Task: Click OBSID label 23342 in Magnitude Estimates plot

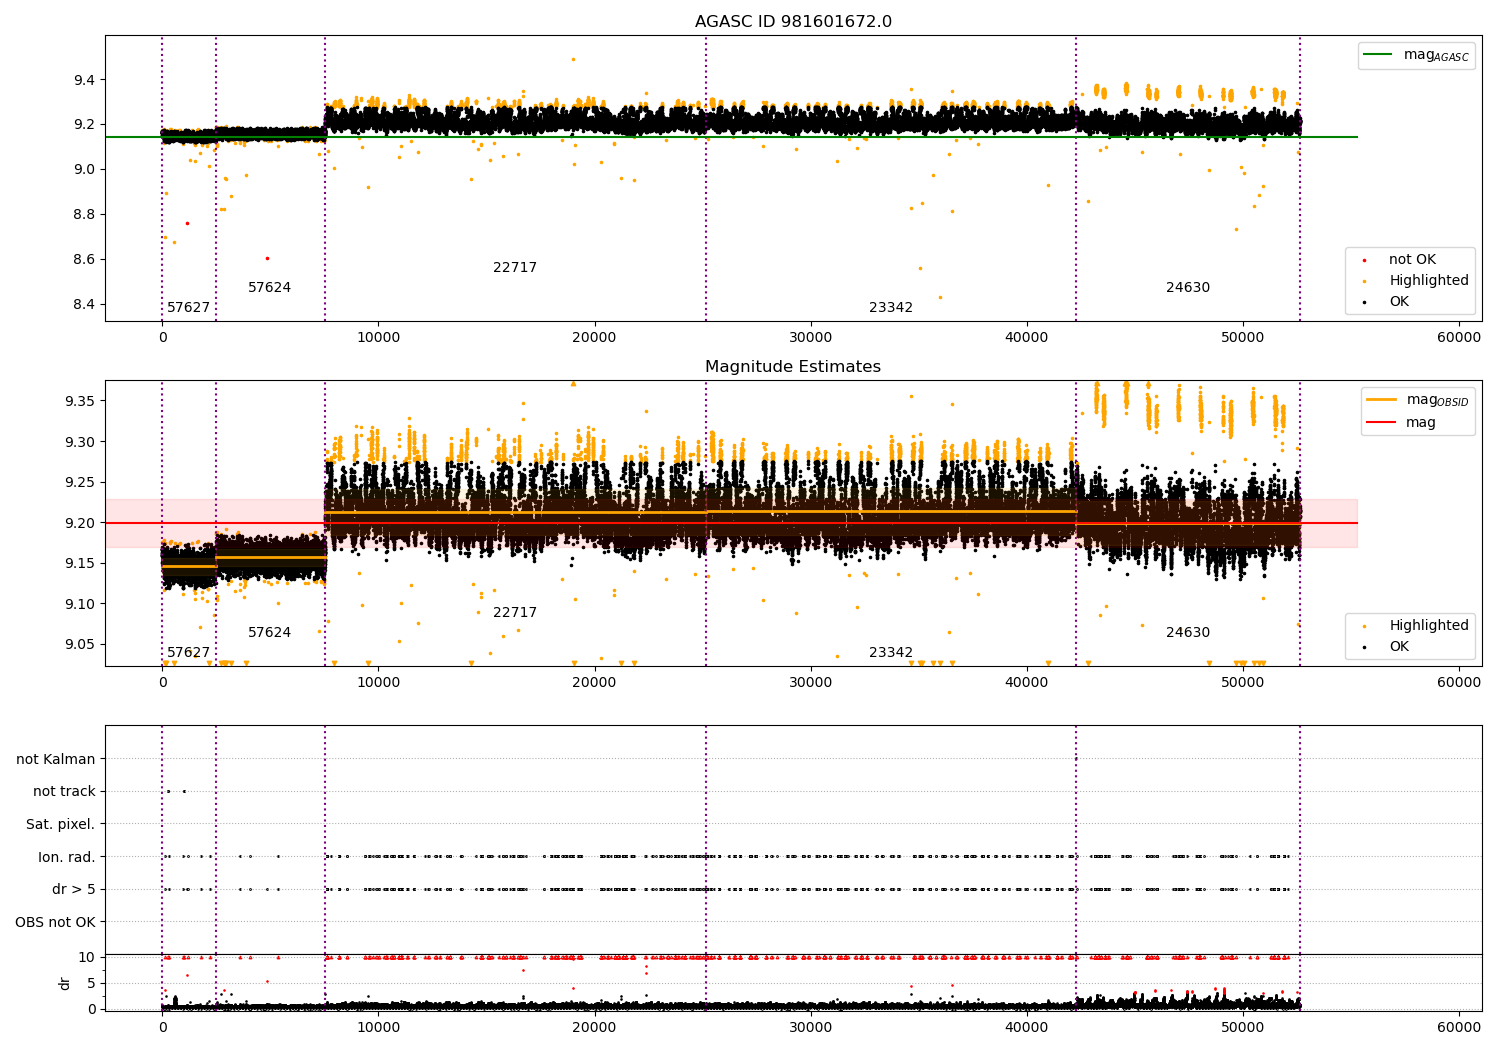Action: click(891, 653)
